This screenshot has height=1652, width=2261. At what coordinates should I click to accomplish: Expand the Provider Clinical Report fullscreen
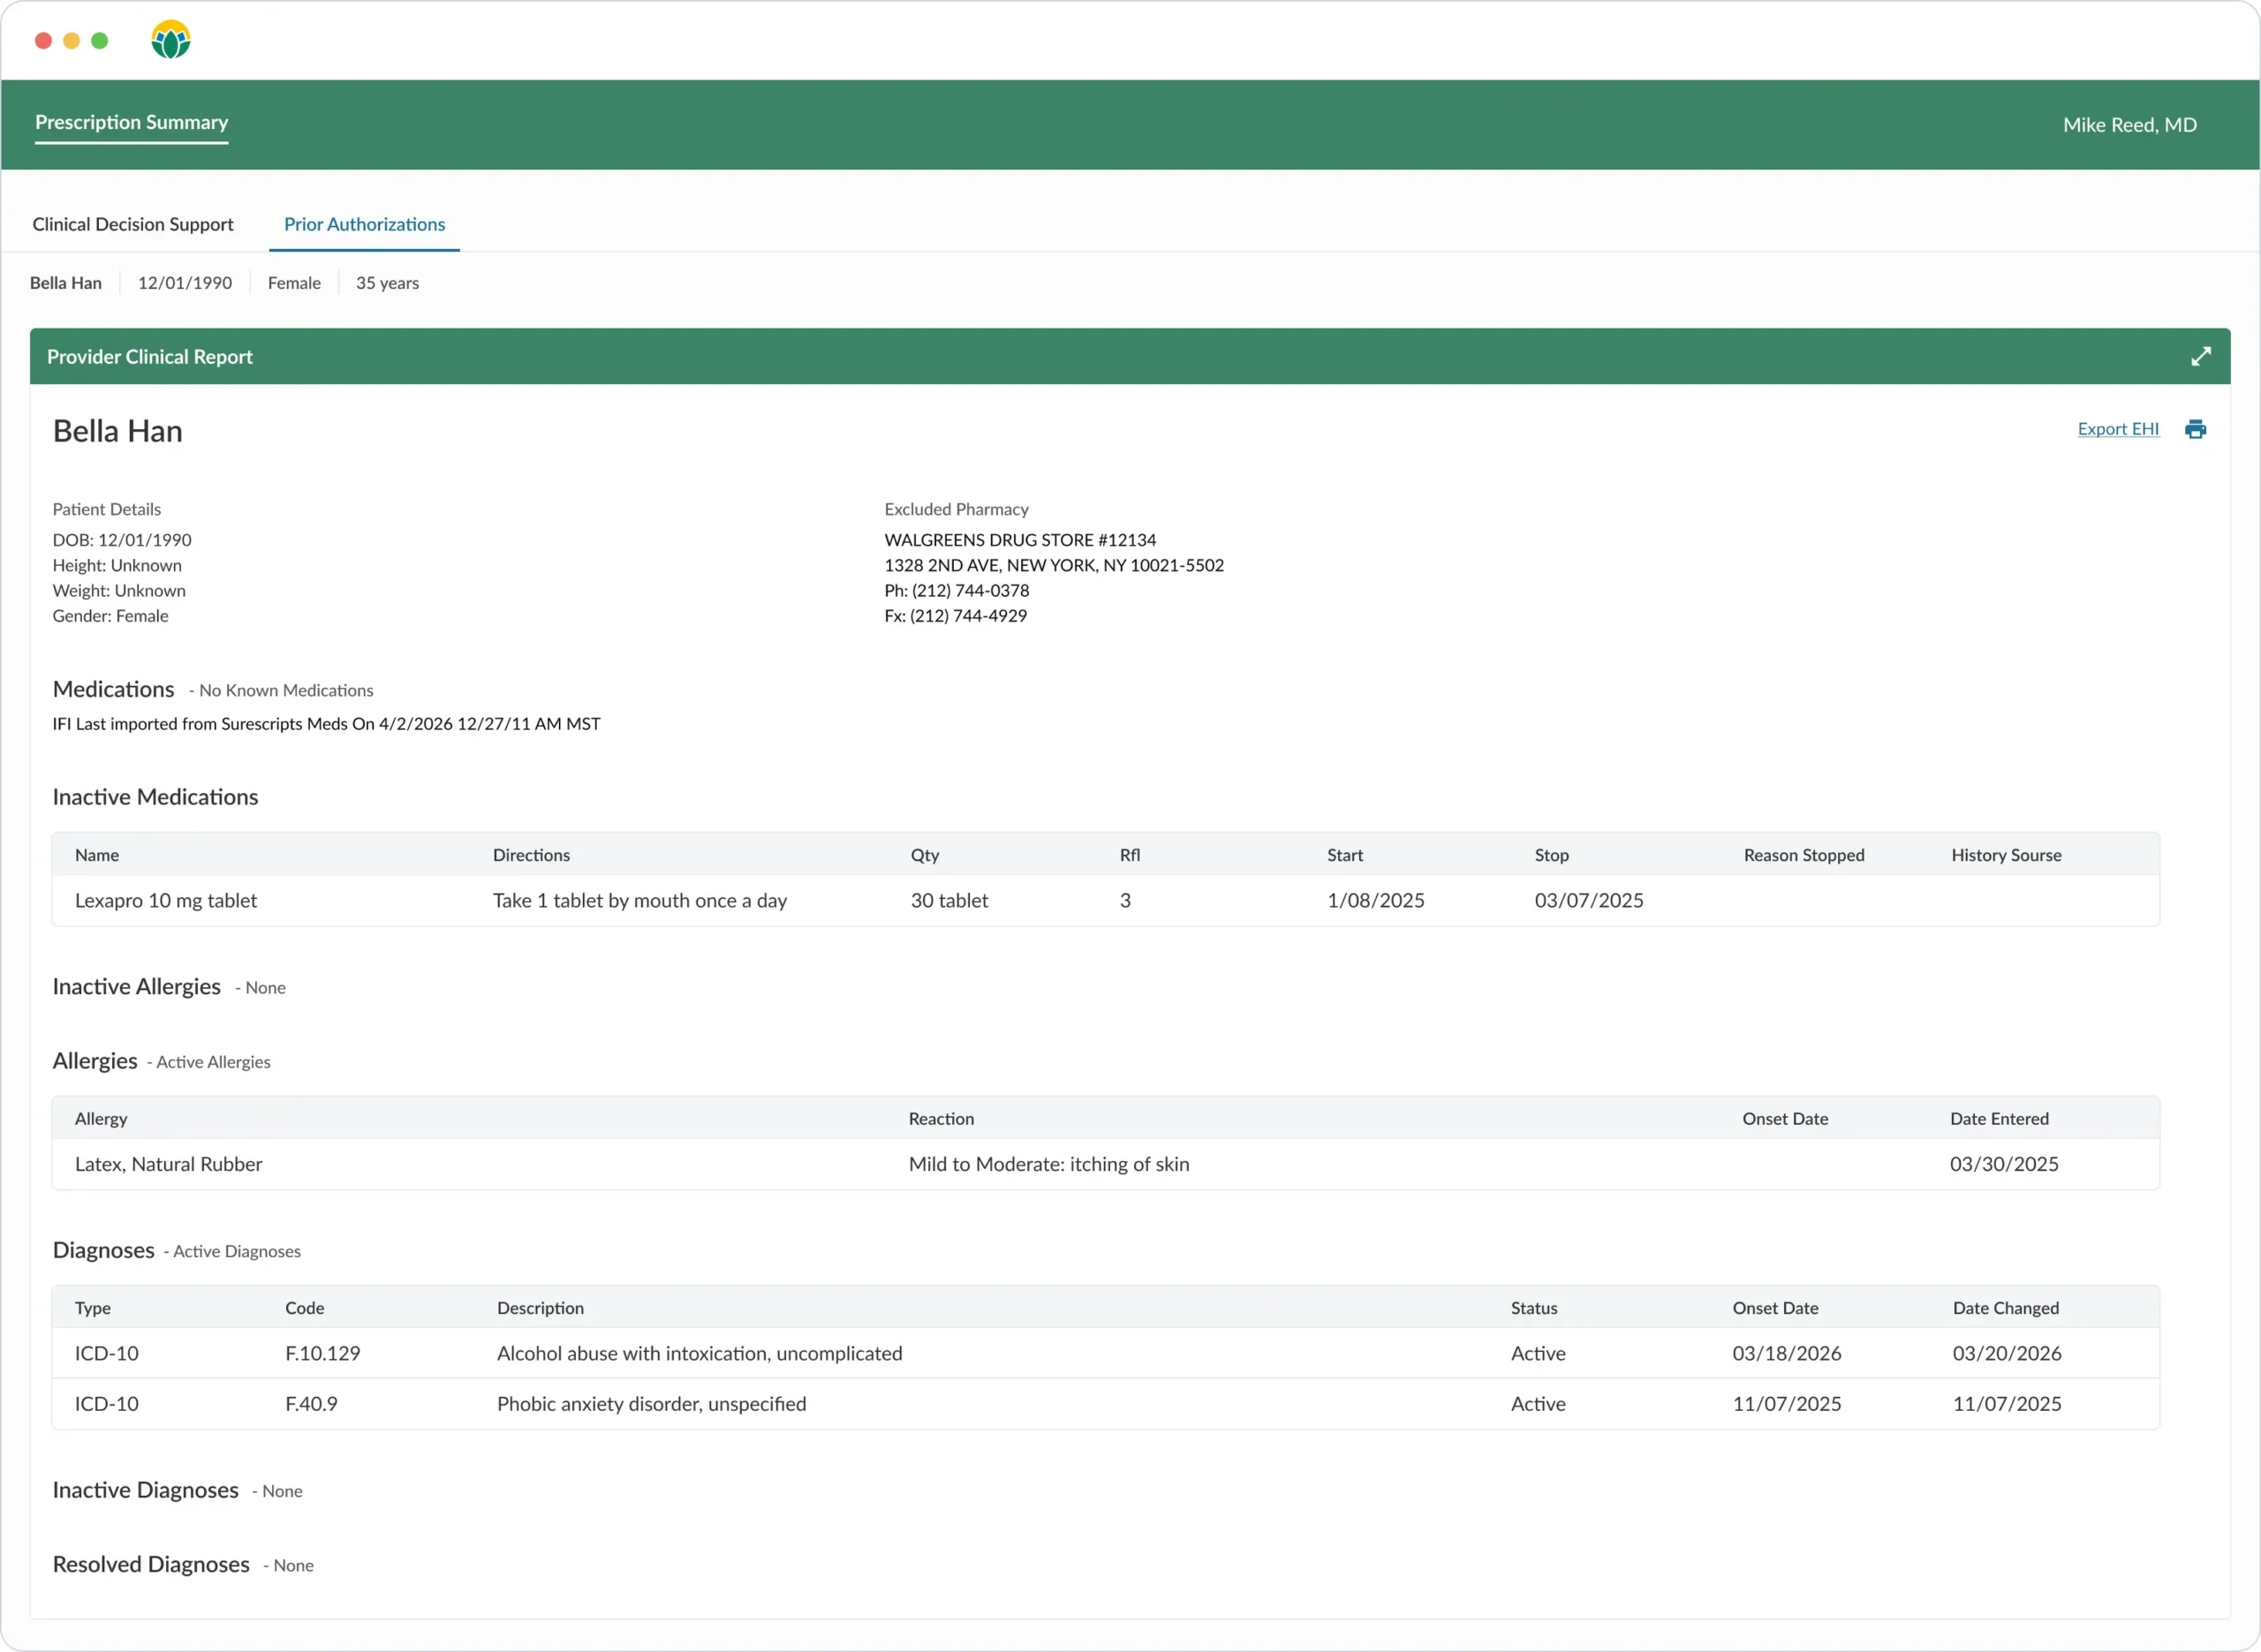pyautogui.click(x=2201, y=356)
